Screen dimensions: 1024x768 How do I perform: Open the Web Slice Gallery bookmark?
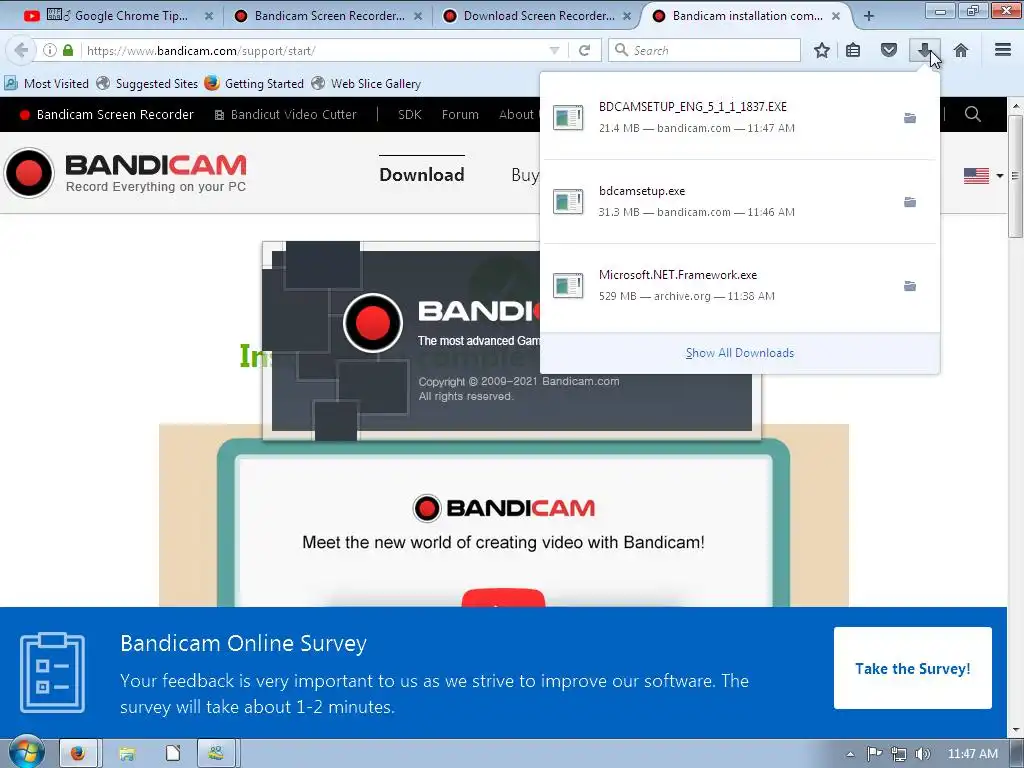[366, 84]
